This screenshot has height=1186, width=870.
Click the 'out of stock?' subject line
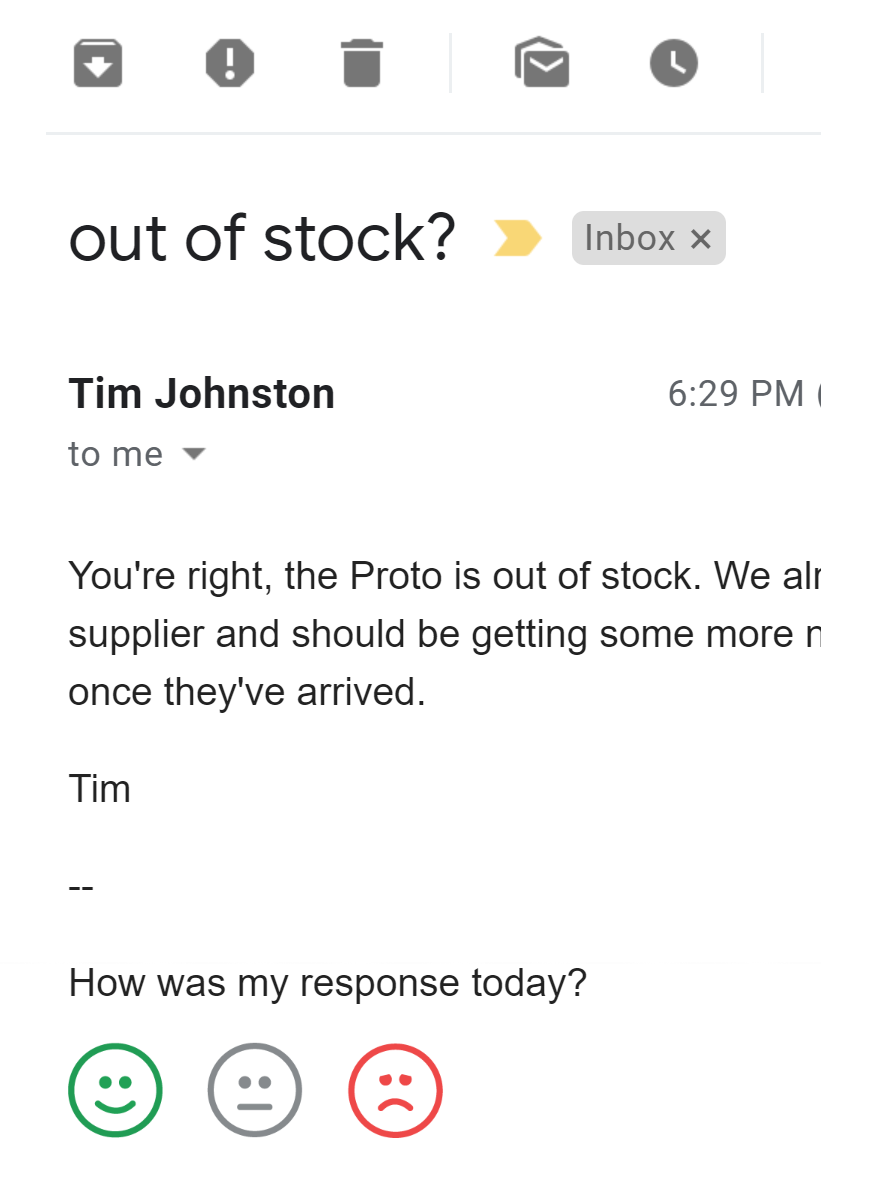pos(262,238)
